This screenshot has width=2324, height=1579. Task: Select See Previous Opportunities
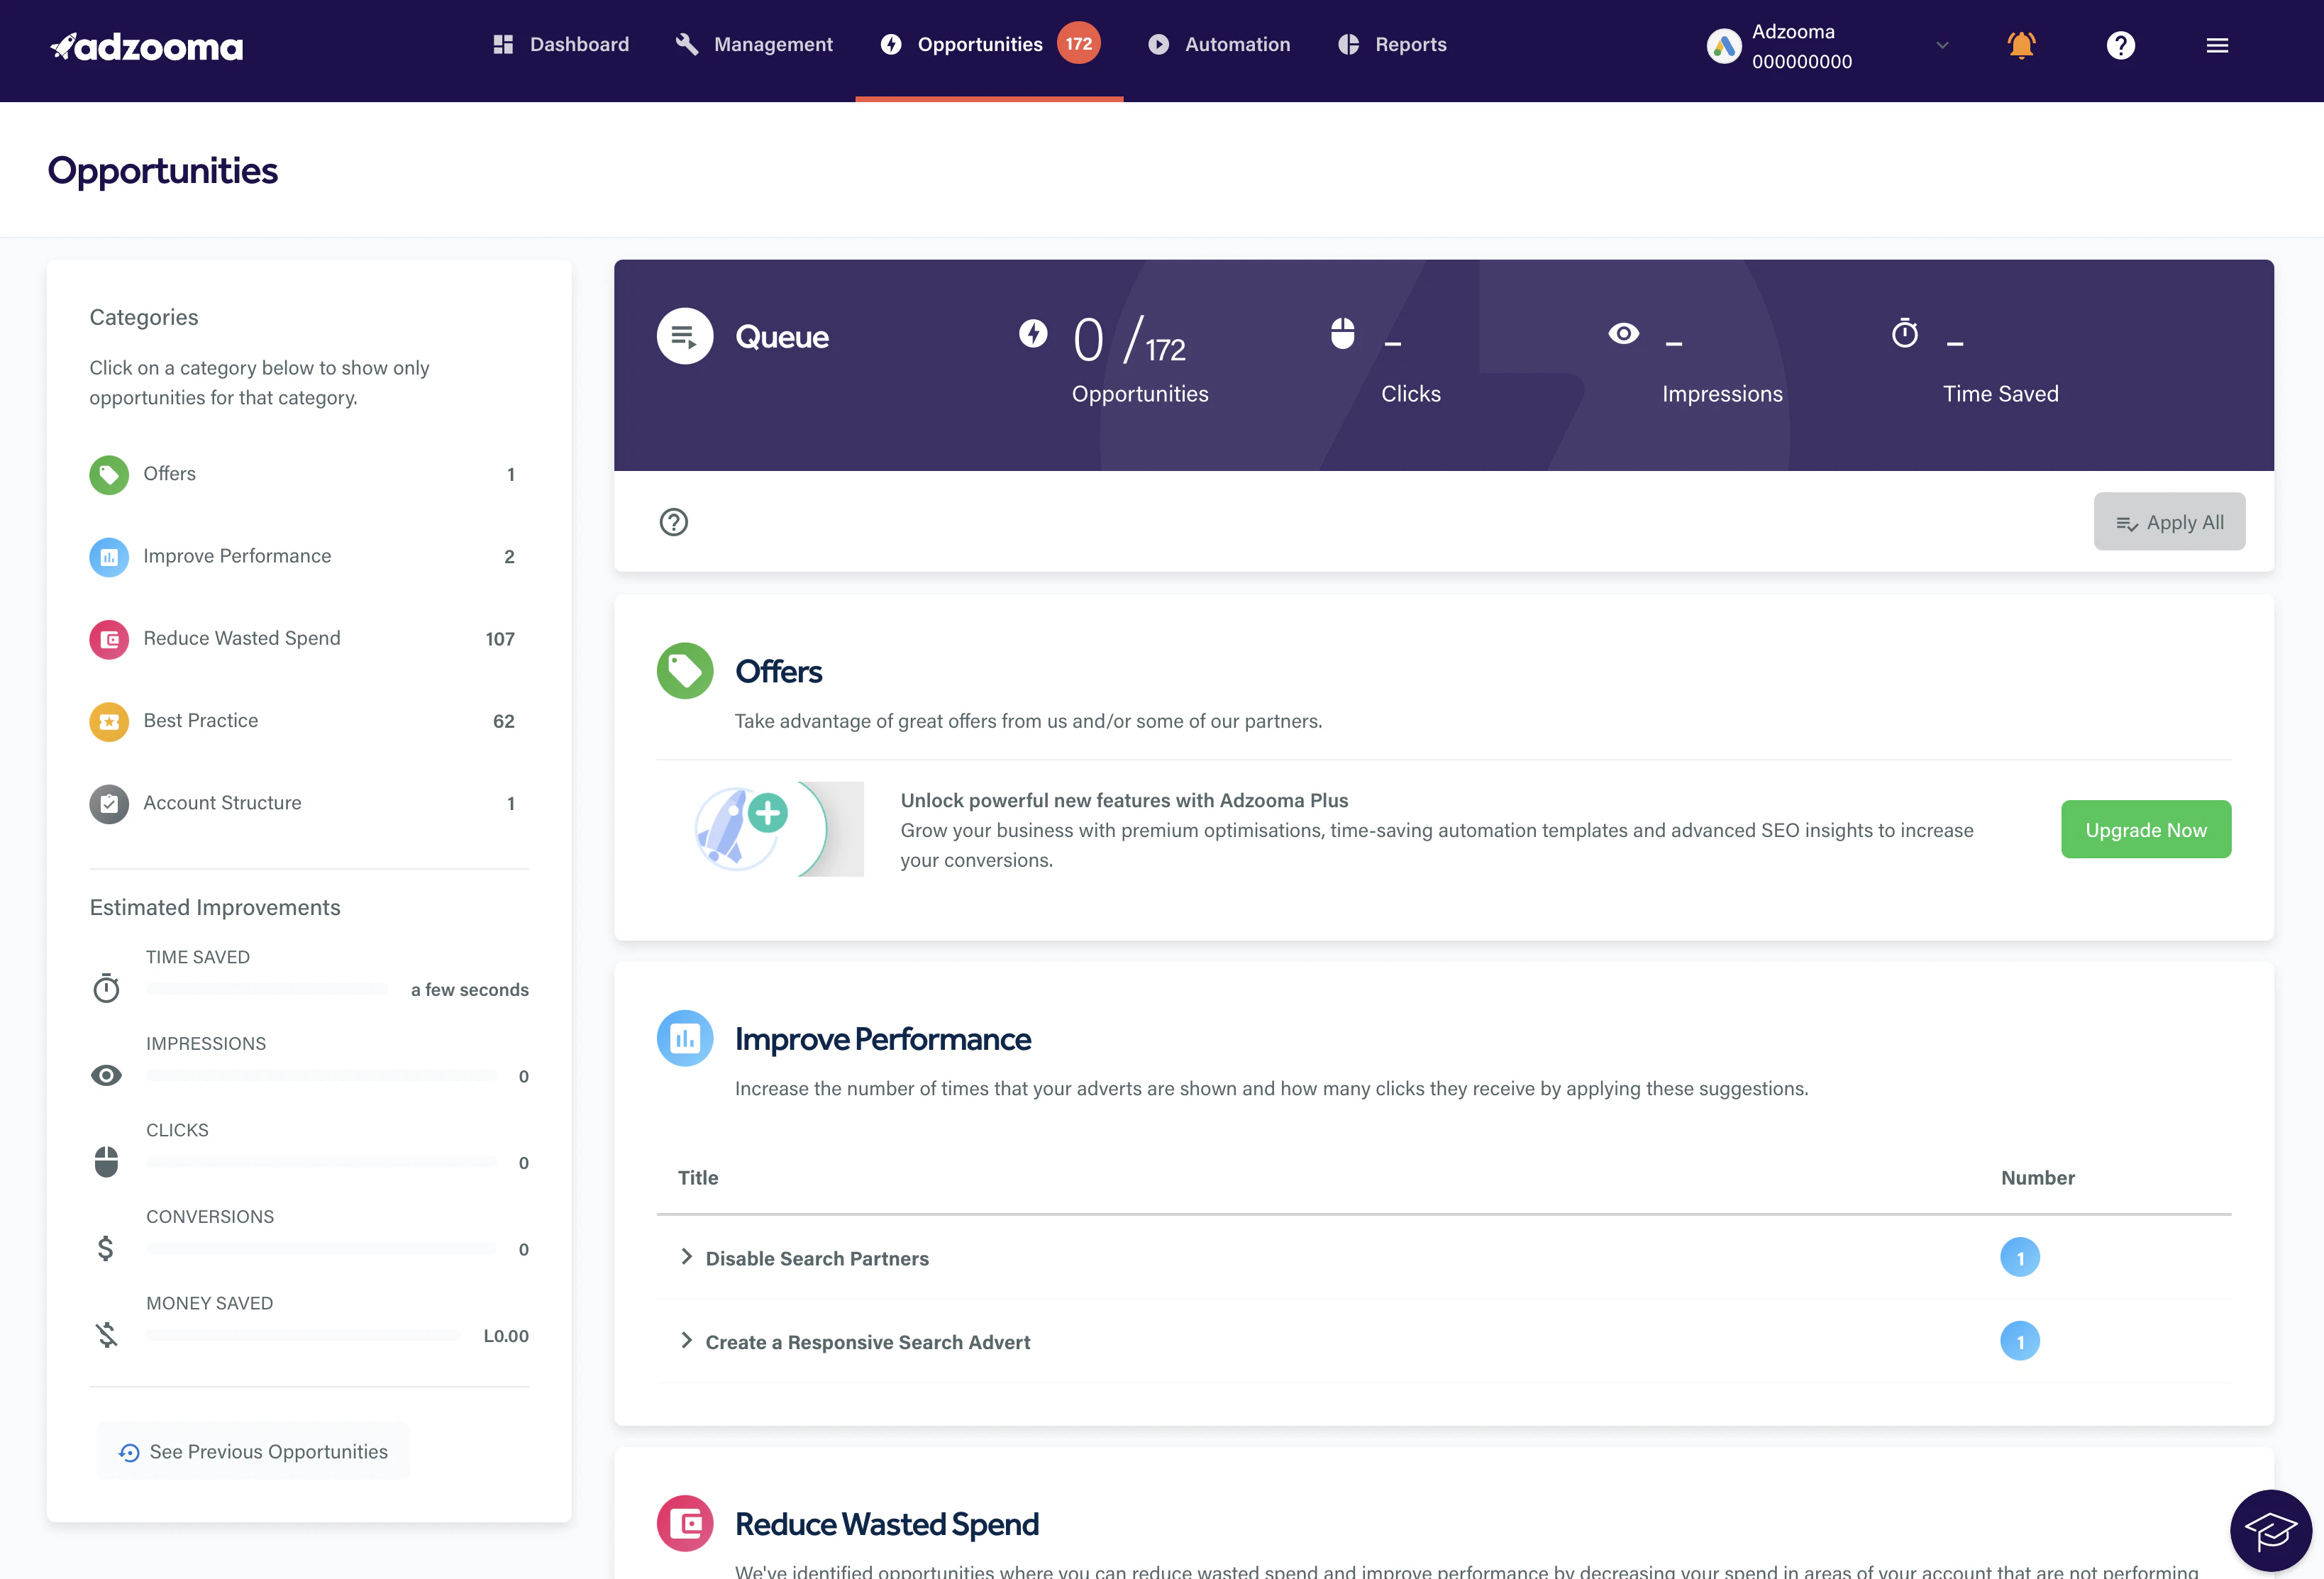[x=252, y=1451]
